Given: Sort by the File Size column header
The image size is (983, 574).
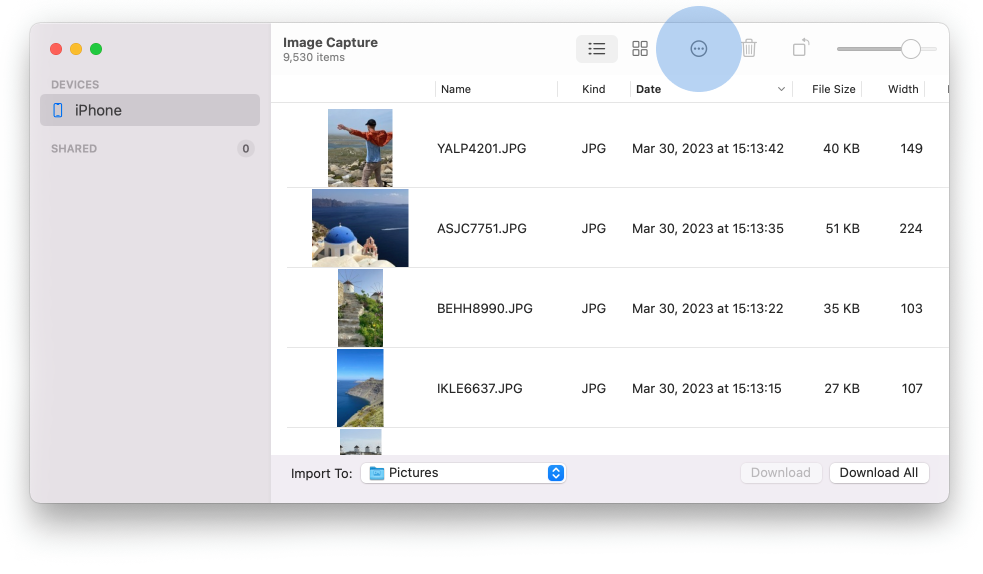Looking at the screenshot, I should (x=833, y=89).
